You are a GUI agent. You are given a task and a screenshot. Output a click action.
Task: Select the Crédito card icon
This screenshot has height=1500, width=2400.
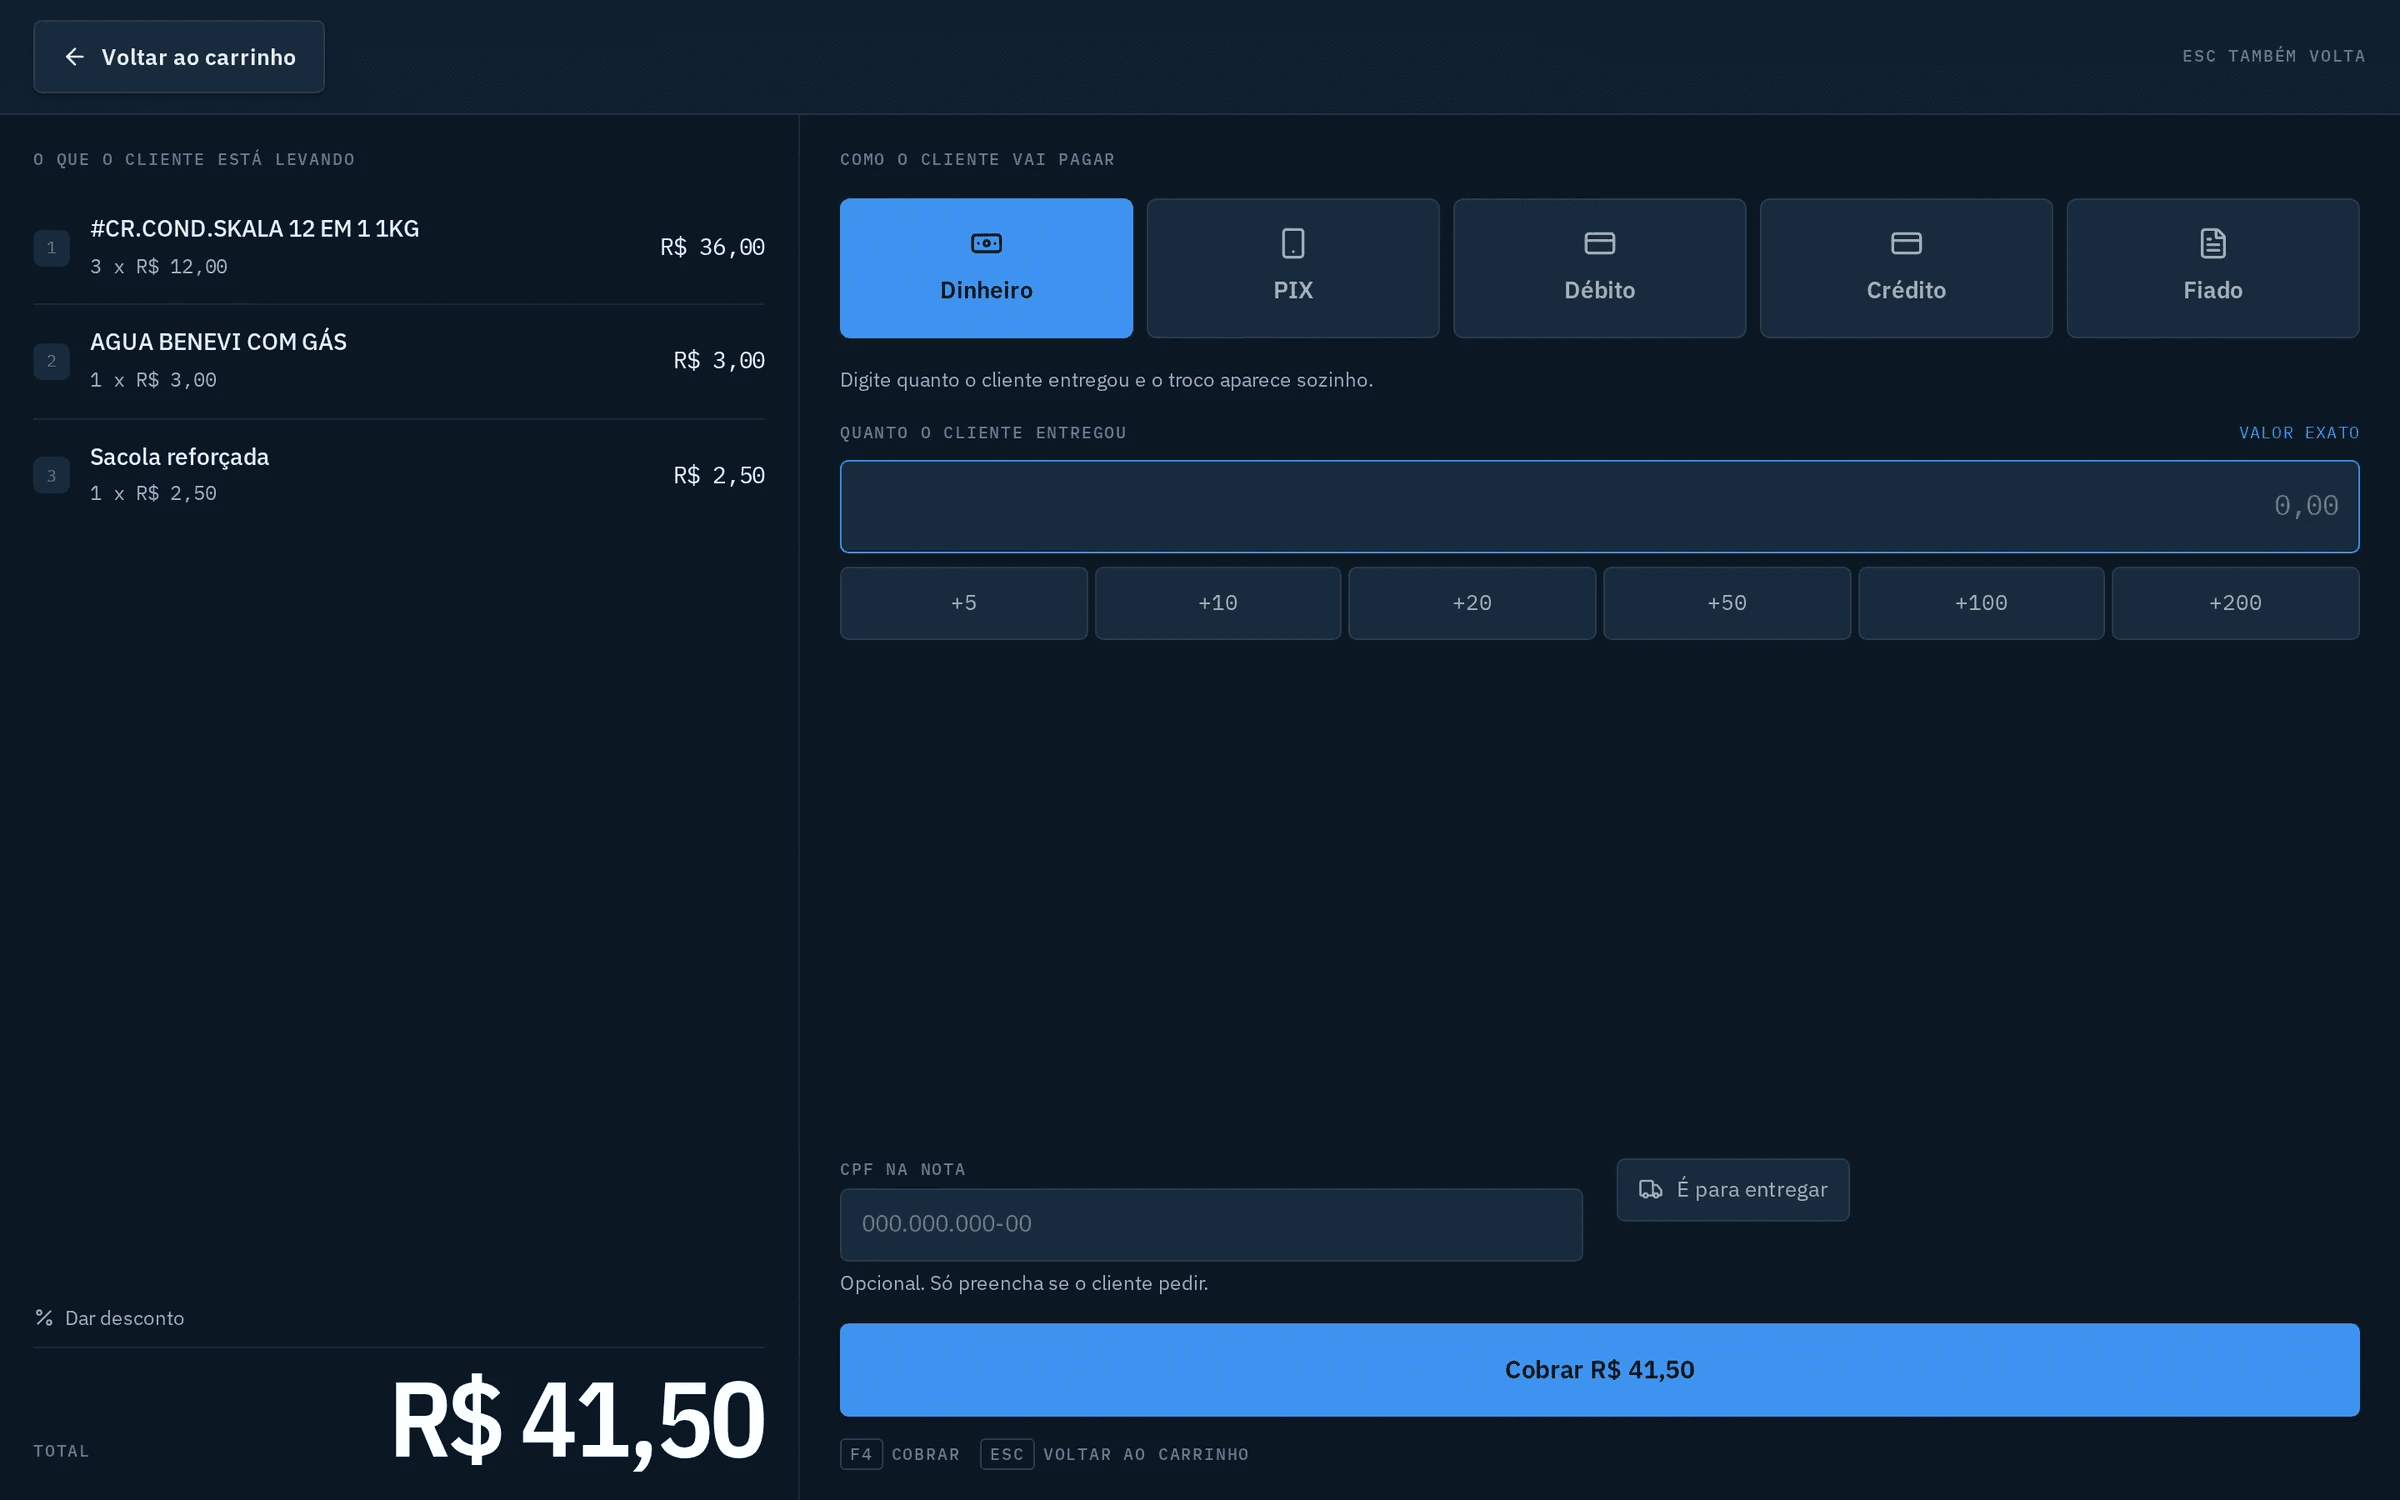1906,243
